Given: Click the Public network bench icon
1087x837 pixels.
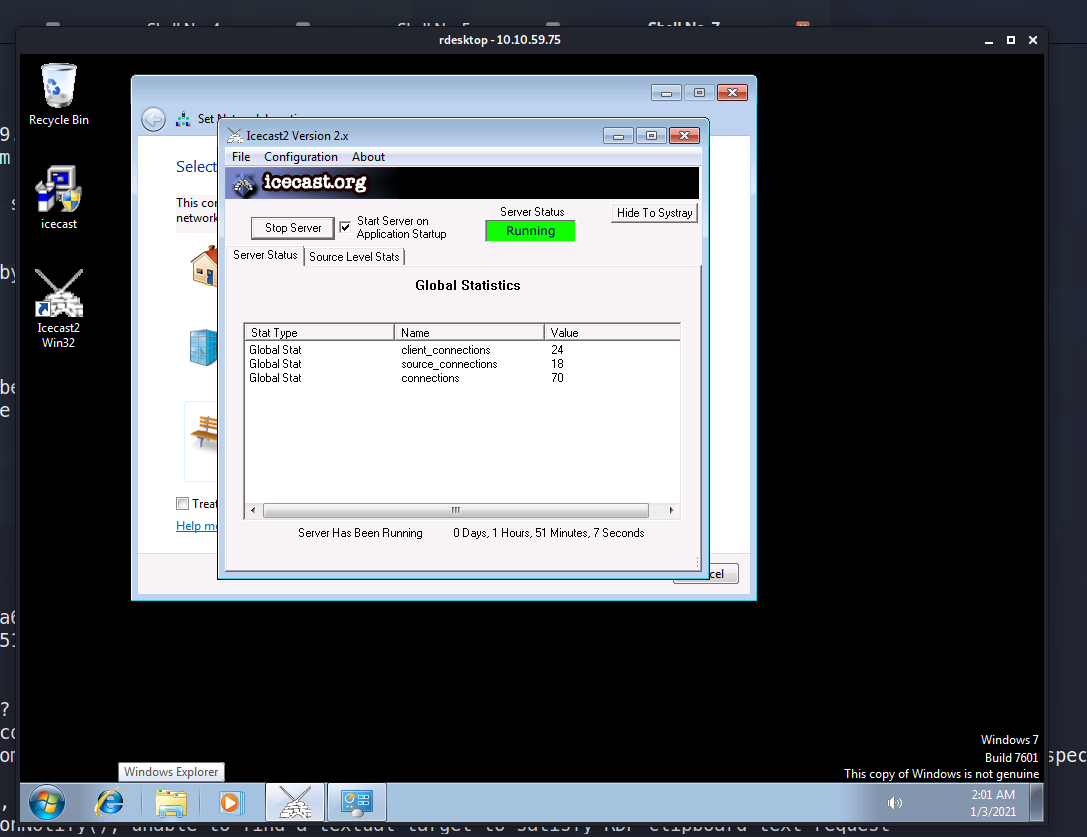Looking at the screenshot, I should [x=203, y=432].
